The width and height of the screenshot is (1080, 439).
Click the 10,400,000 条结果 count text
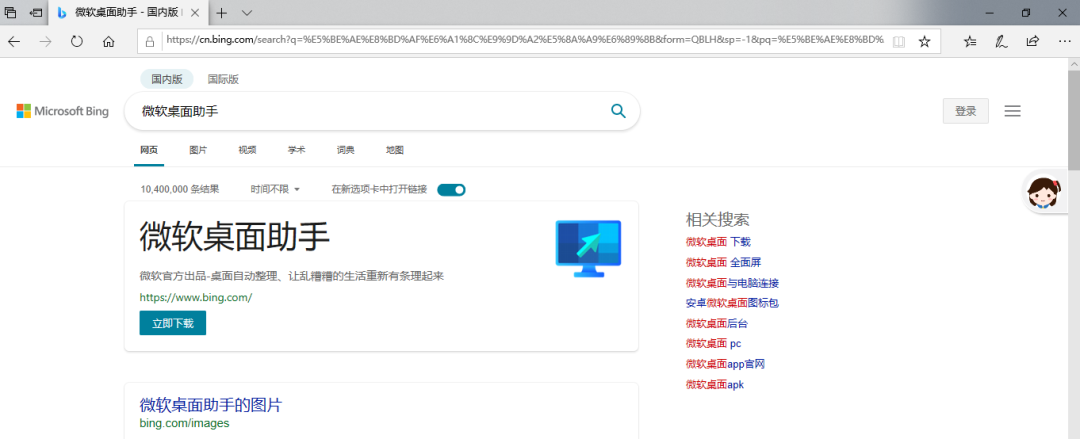(x=180, y=190)
